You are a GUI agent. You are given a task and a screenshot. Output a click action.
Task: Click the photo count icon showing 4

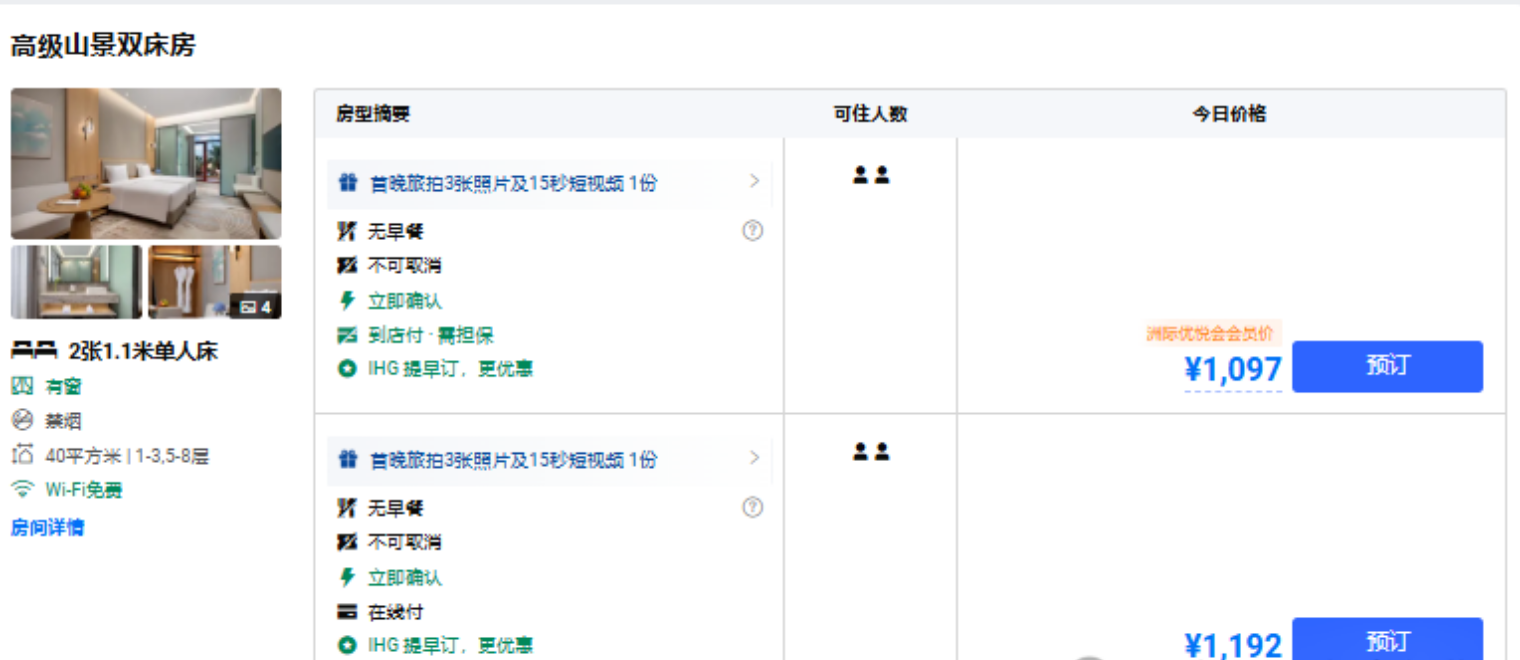point(257,307)
